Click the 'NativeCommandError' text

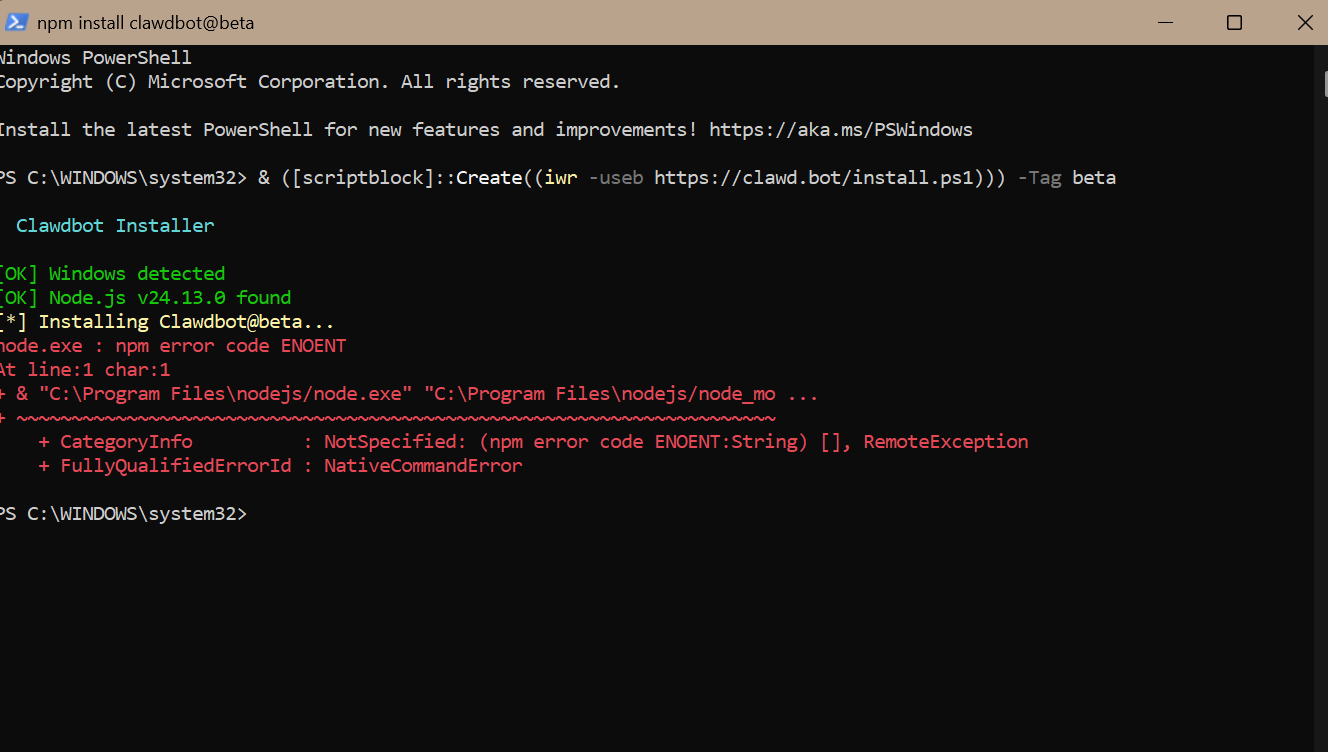pos(422,466)
